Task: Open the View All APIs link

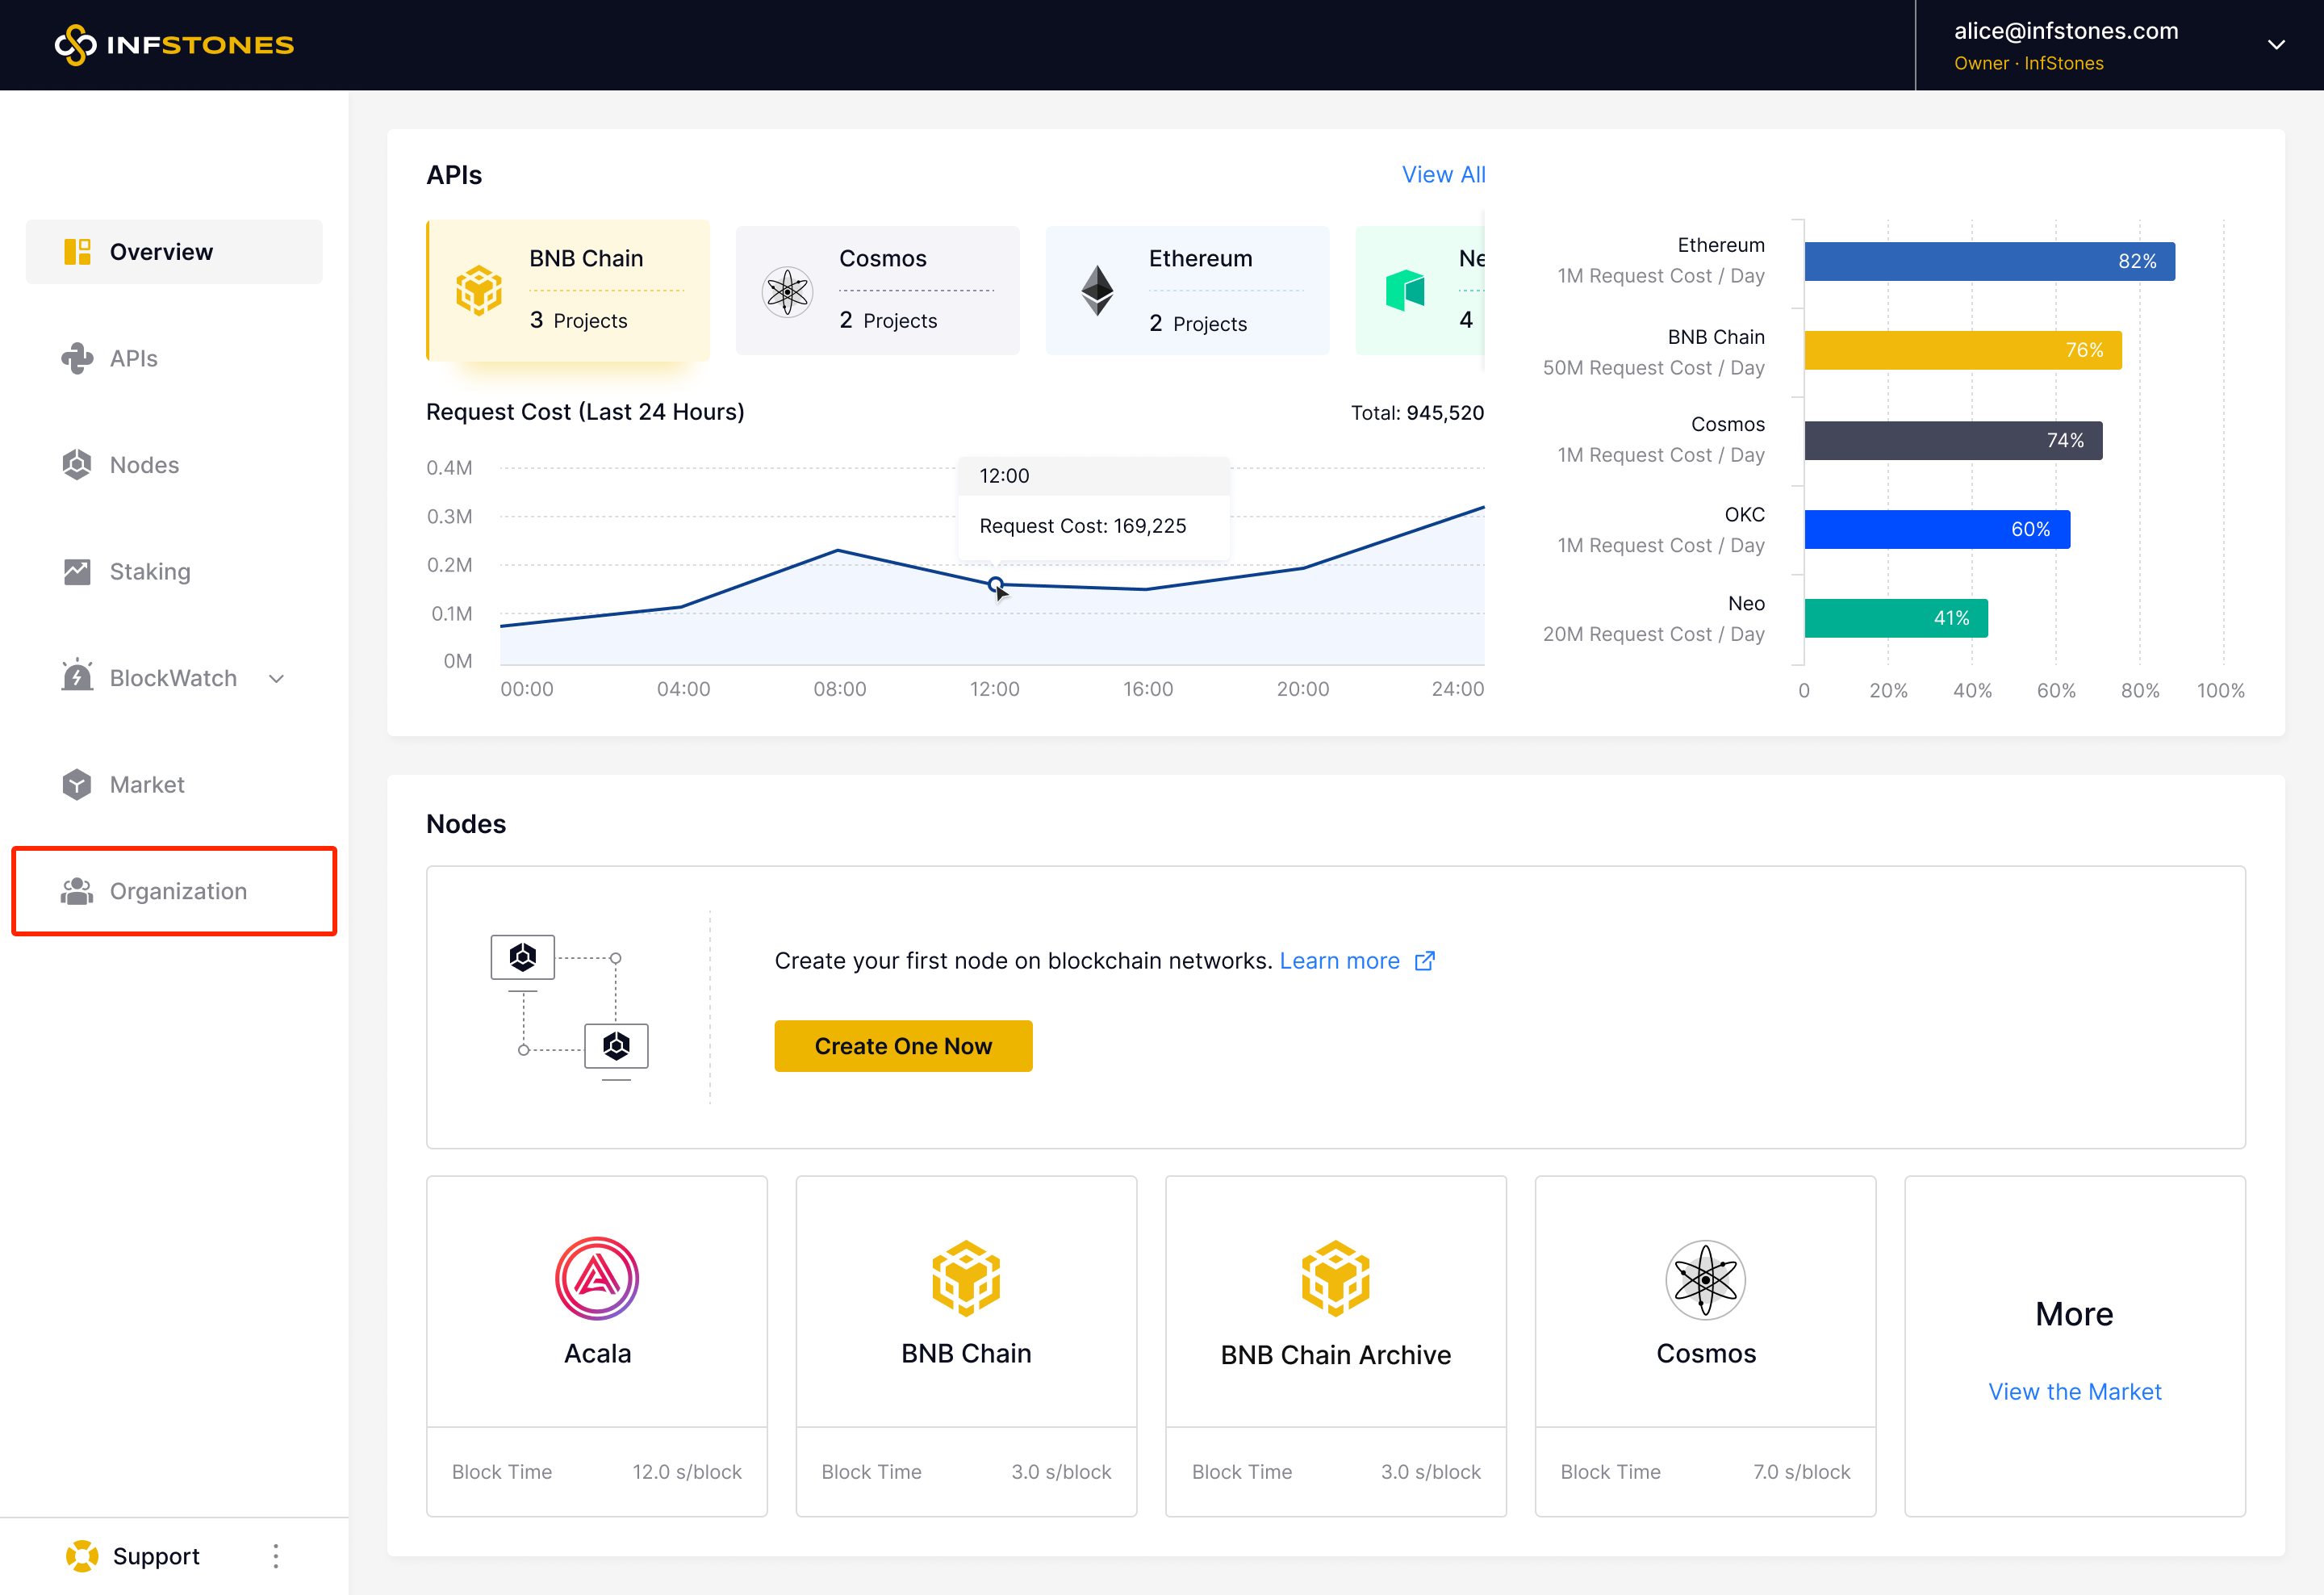Action: (x=1443, y=175)
